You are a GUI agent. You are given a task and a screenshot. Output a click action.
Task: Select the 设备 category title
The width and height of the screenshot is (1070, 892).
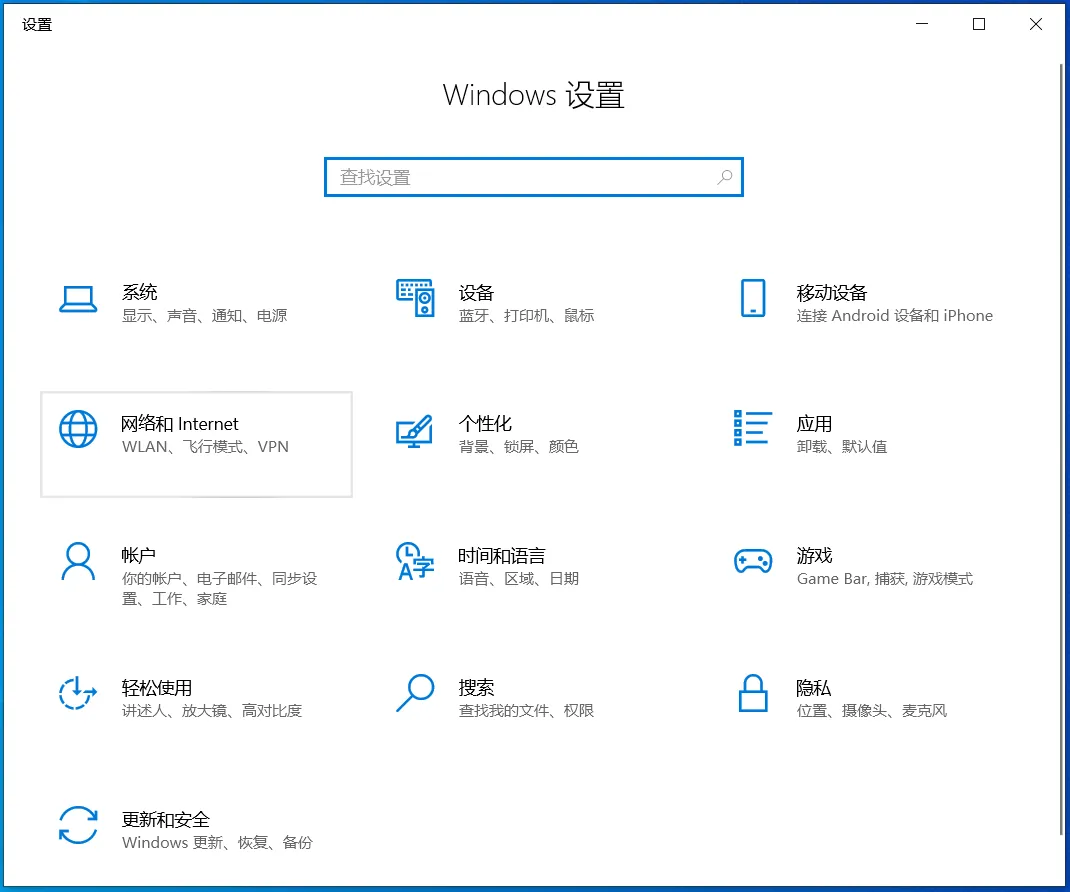point(476,293)
